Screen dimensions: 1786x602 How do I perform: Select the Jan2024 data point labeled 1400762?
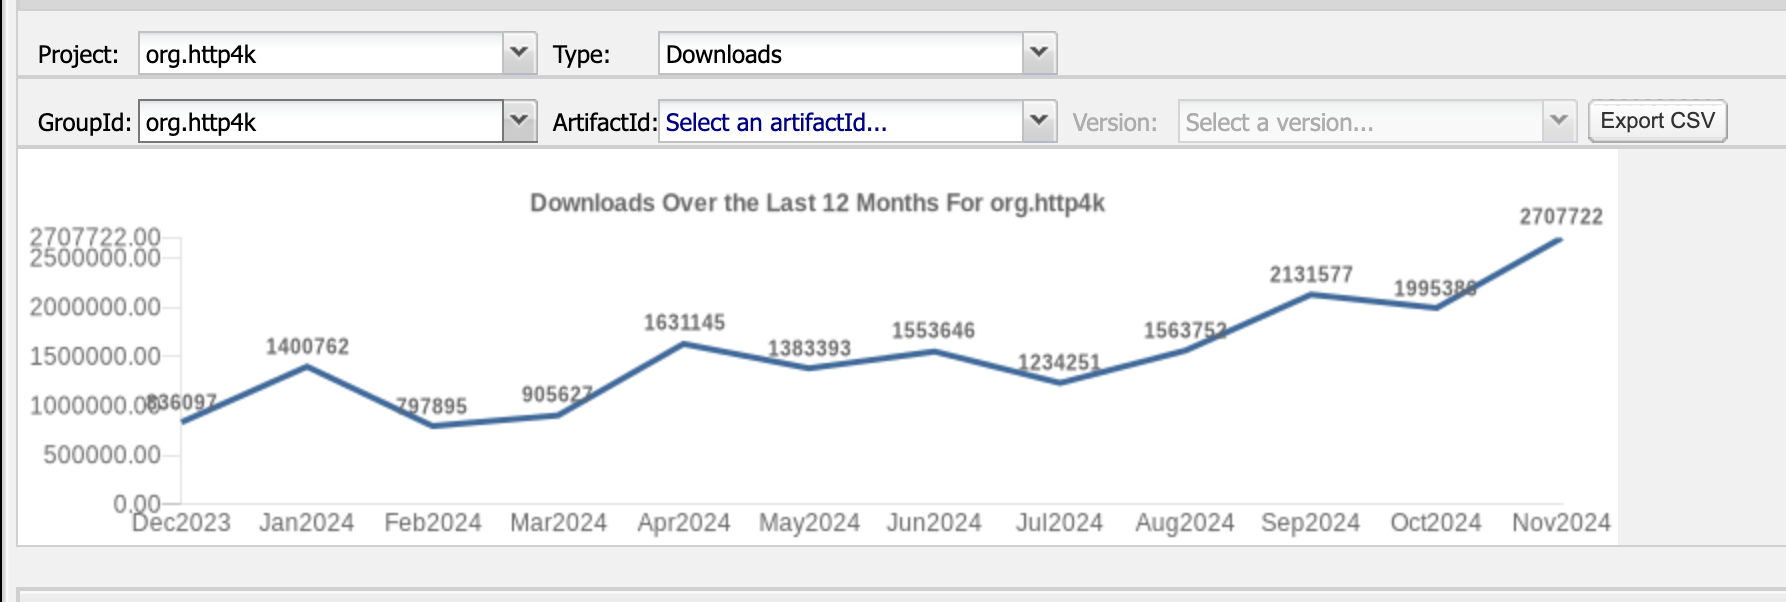307,367
